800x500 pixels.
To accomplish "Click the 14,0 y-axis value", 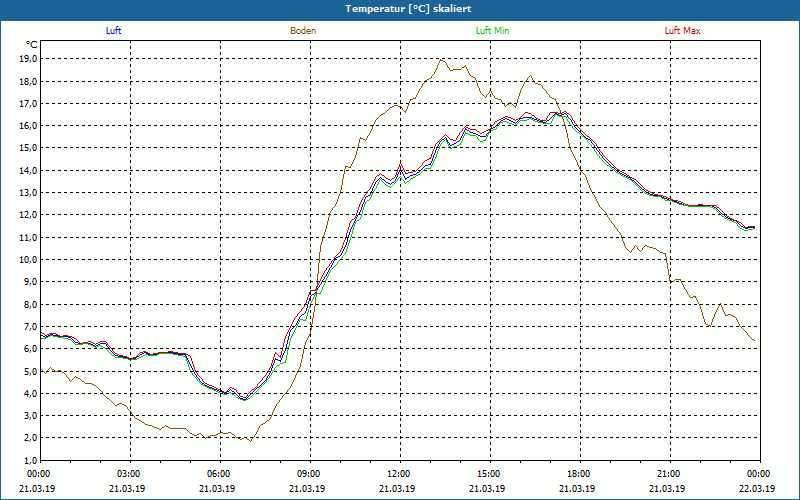I will (x=29, y=170).
